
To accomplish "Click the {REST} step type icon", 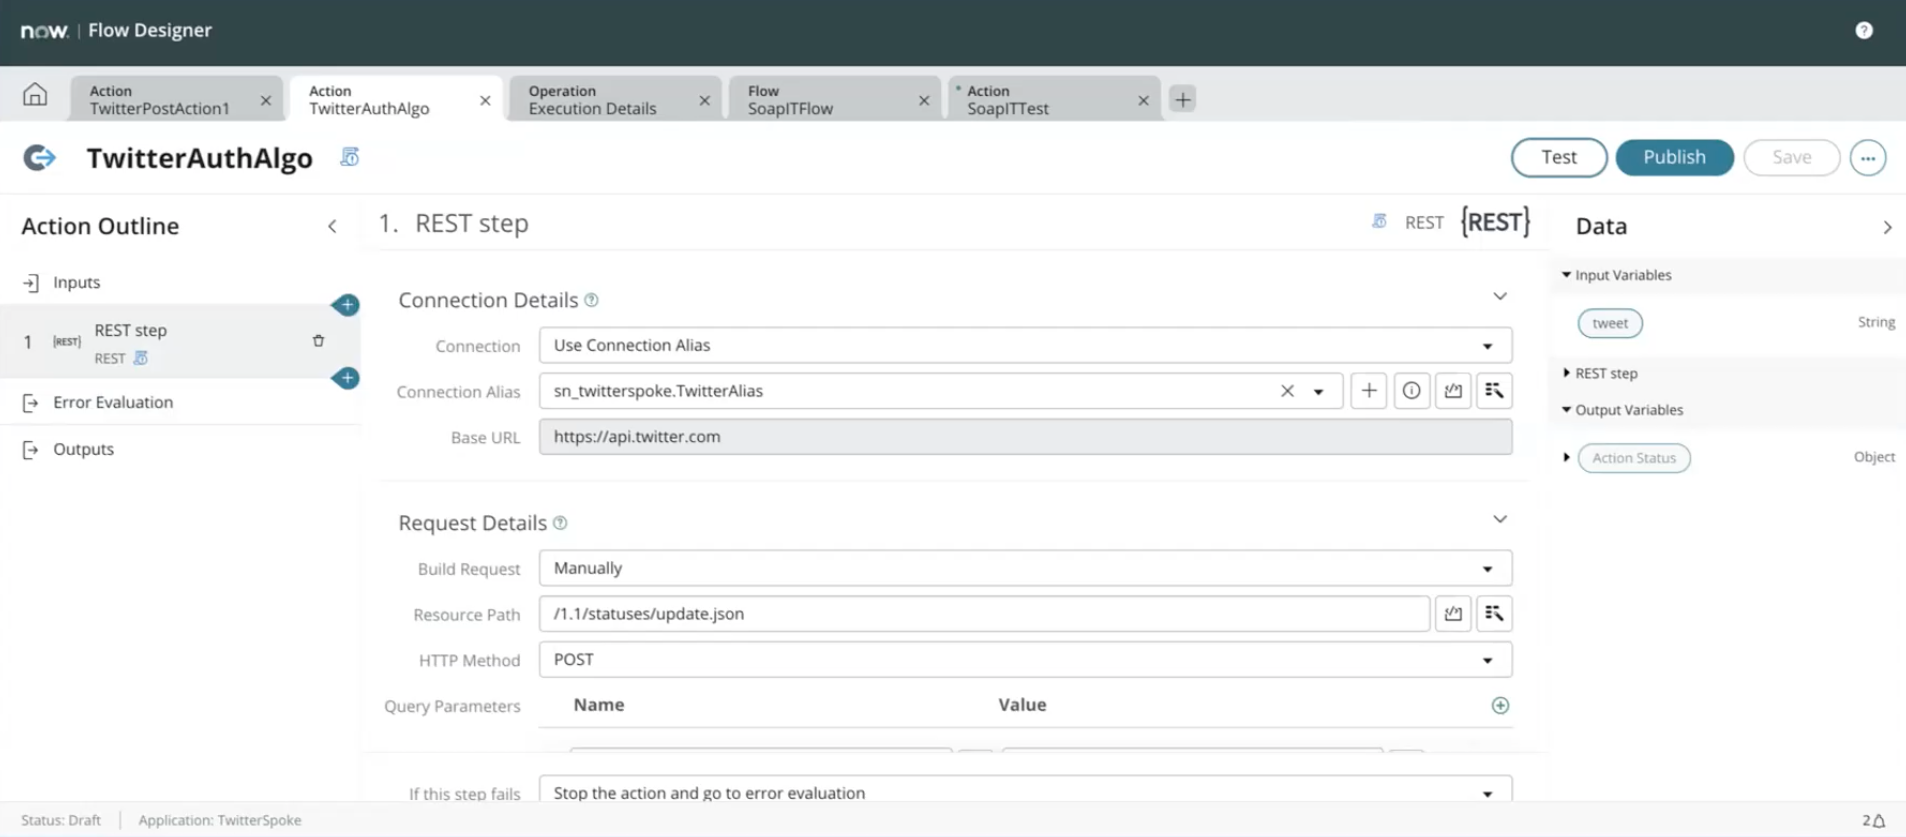I will click(1495, 222).
